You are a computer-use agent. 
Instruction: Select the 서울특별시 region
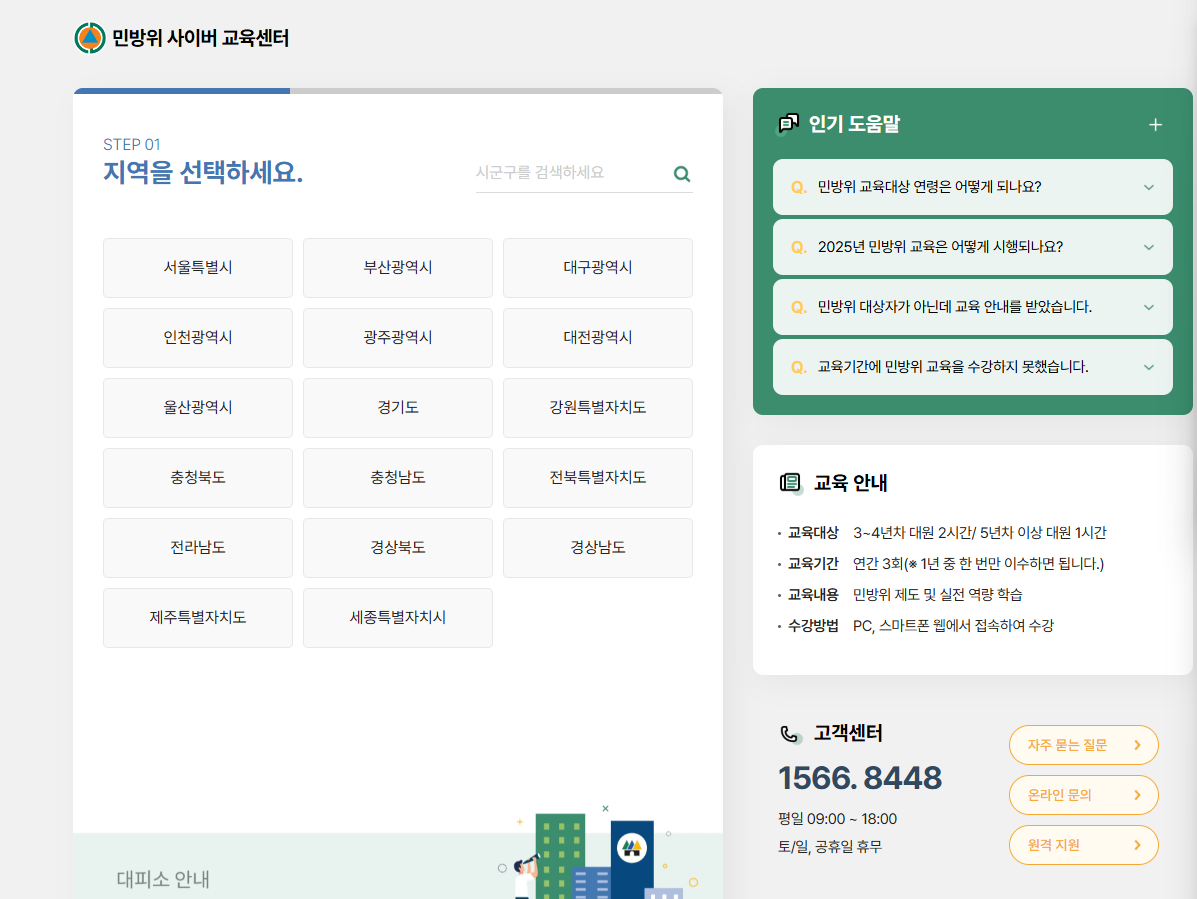coord(197,268)
